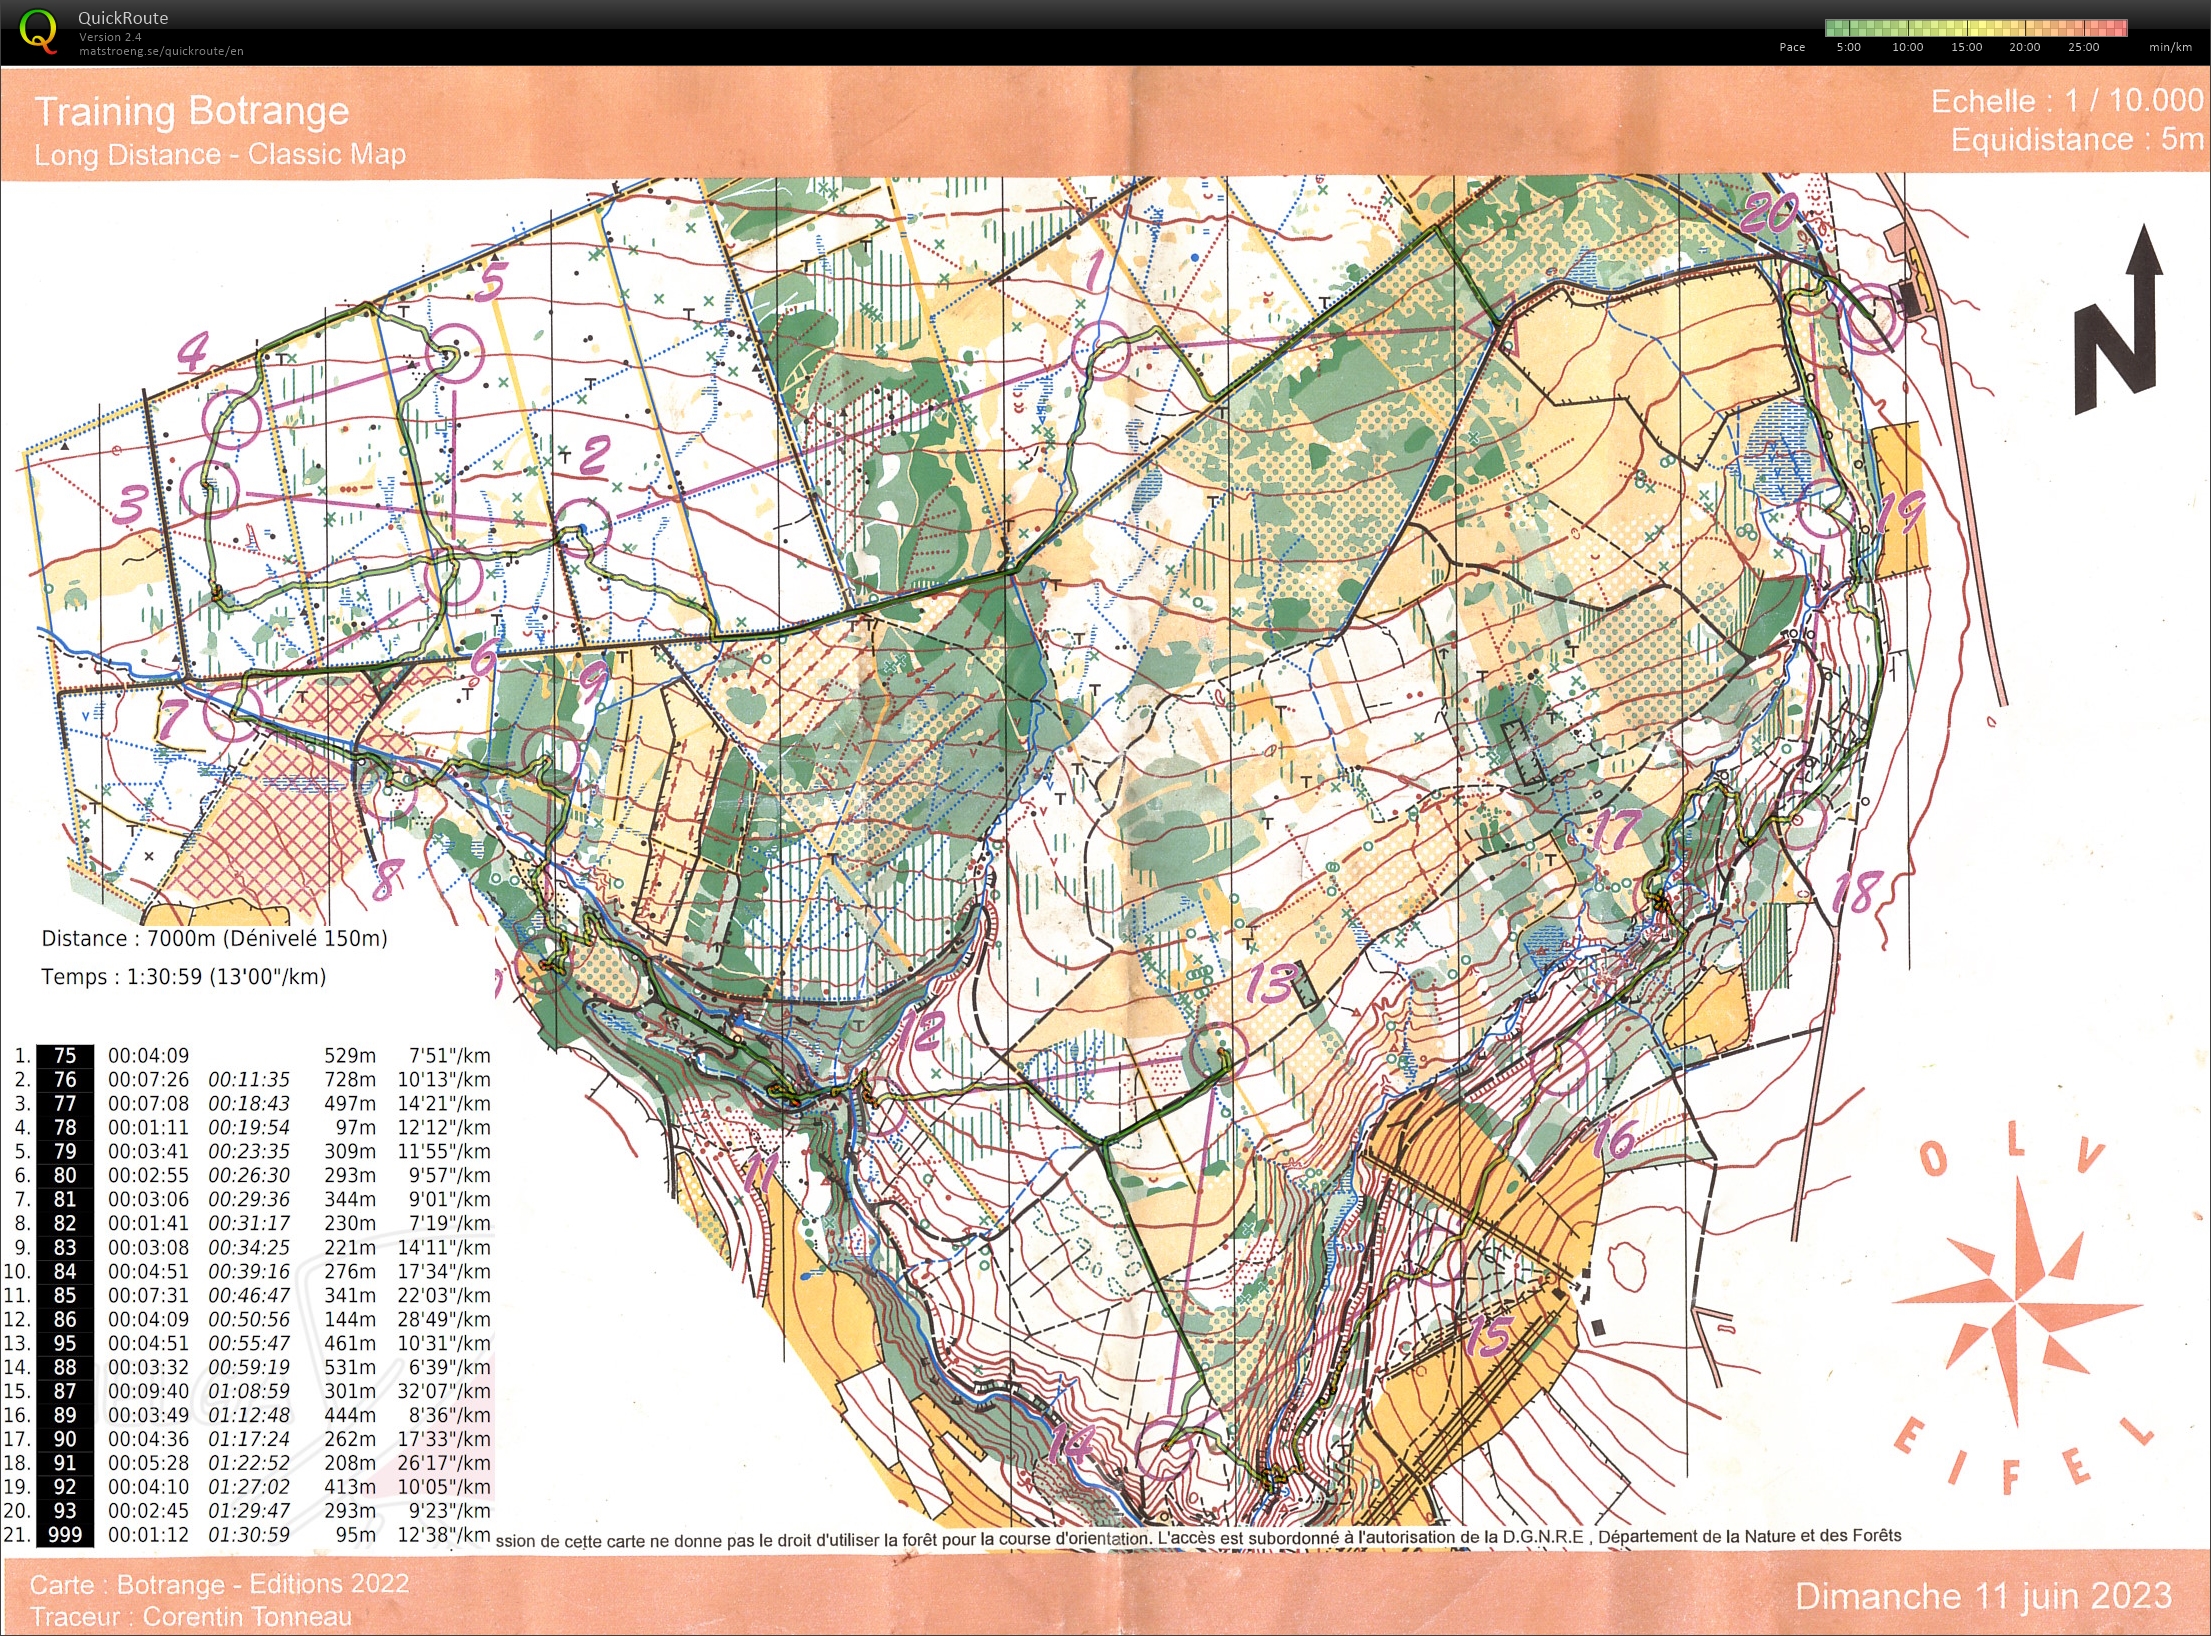Click the purple control number 15 on the map

(x=1489, y=1337)
